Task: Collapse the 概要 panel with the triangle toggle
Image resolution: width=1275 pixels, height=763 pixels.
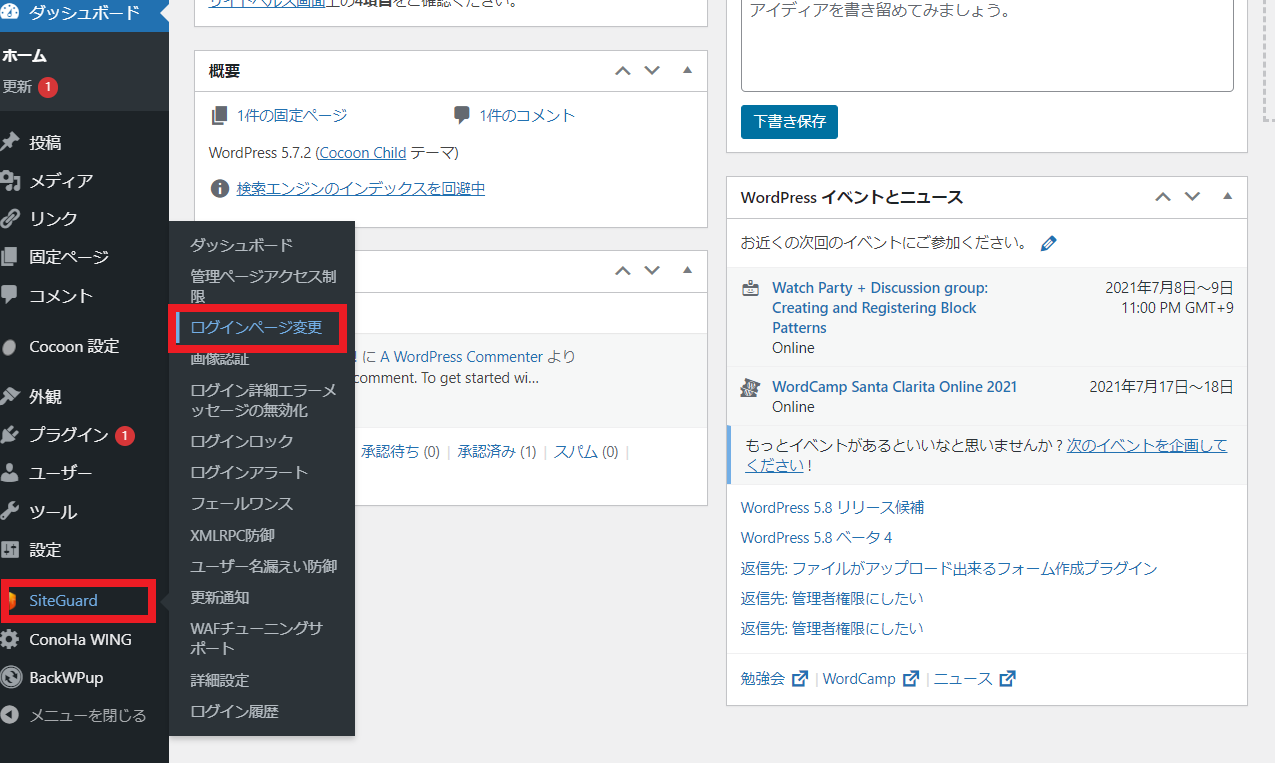Action: pos(687,70)
